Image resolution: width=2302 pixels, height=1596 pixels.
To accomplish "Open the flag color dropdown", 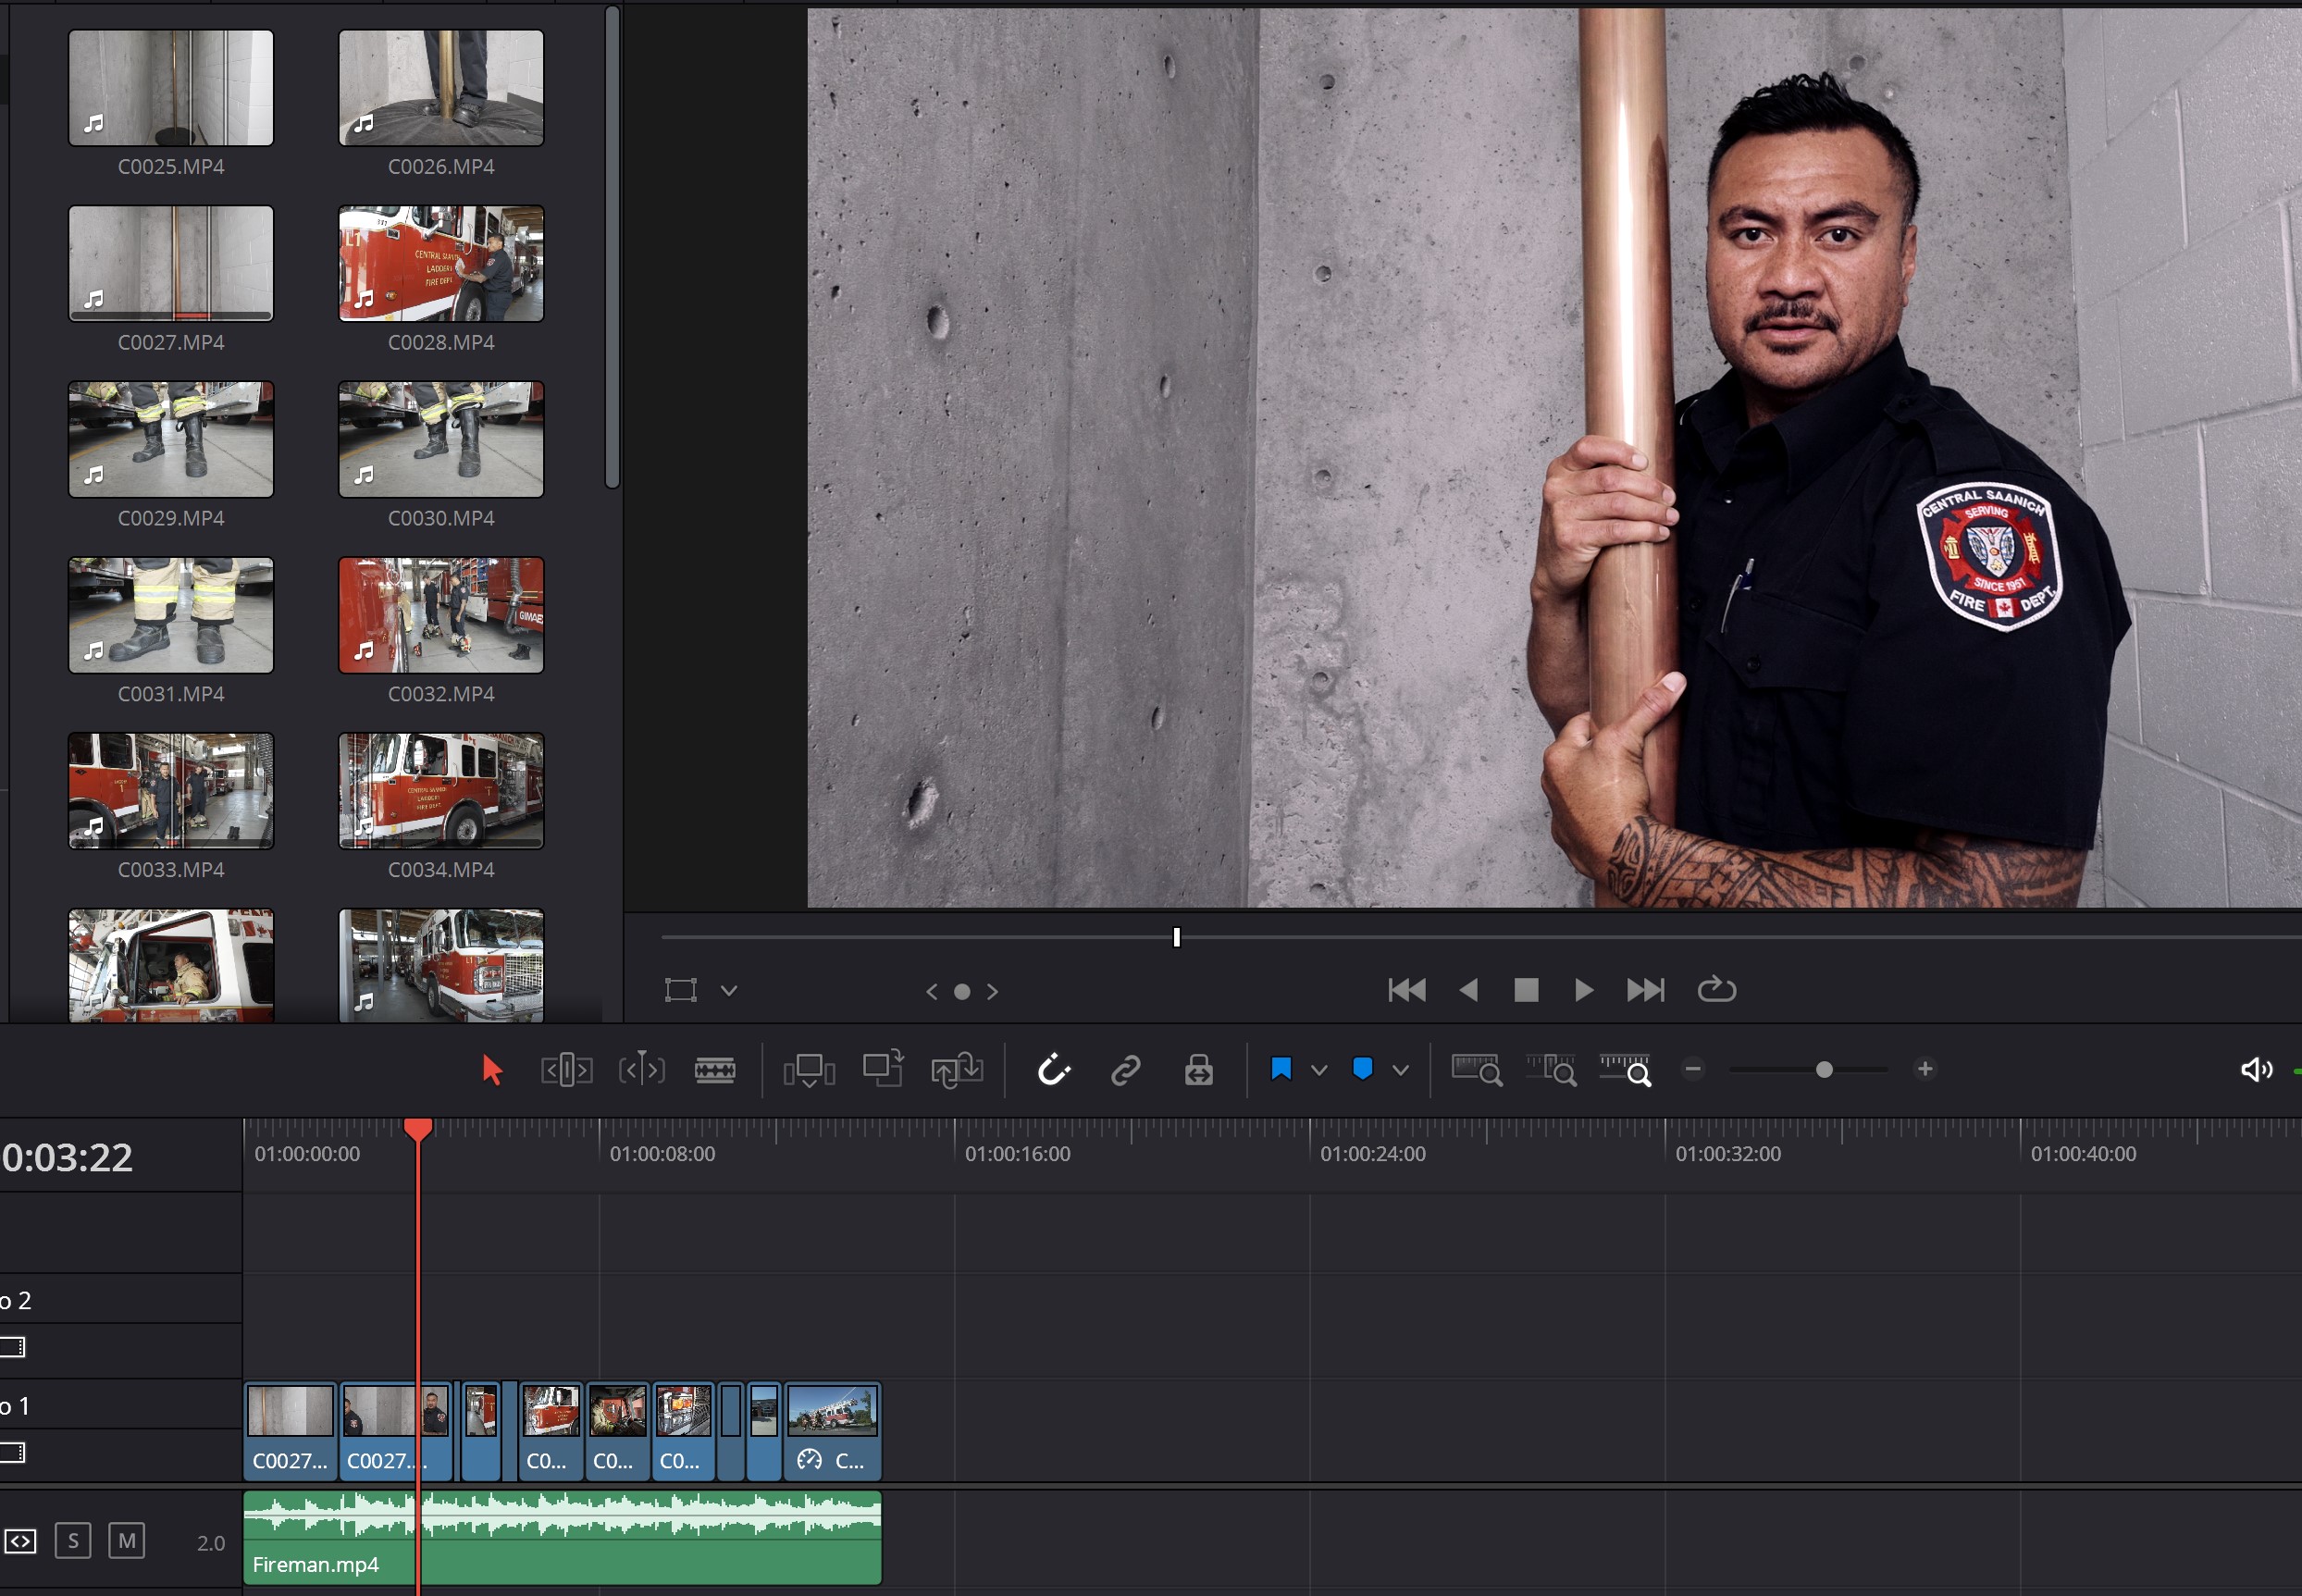I will click(x=1319, y=1070).
